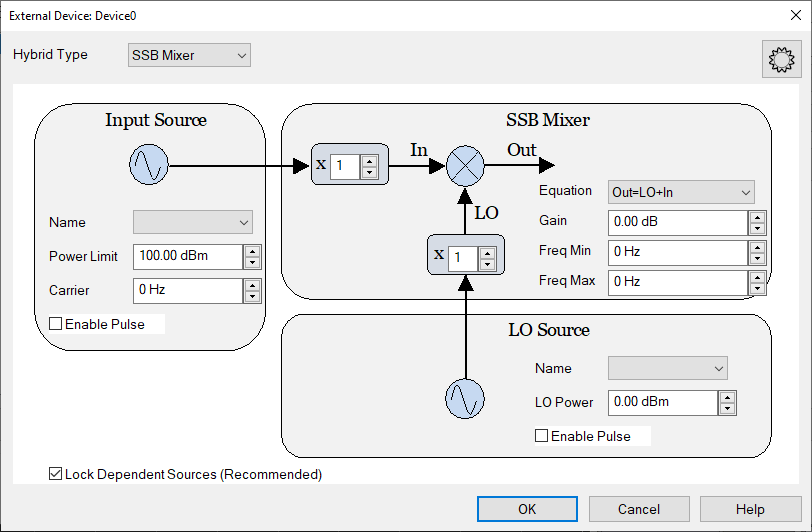
Task: Open the Input Source Name dropdown
Action: point(193,222)
